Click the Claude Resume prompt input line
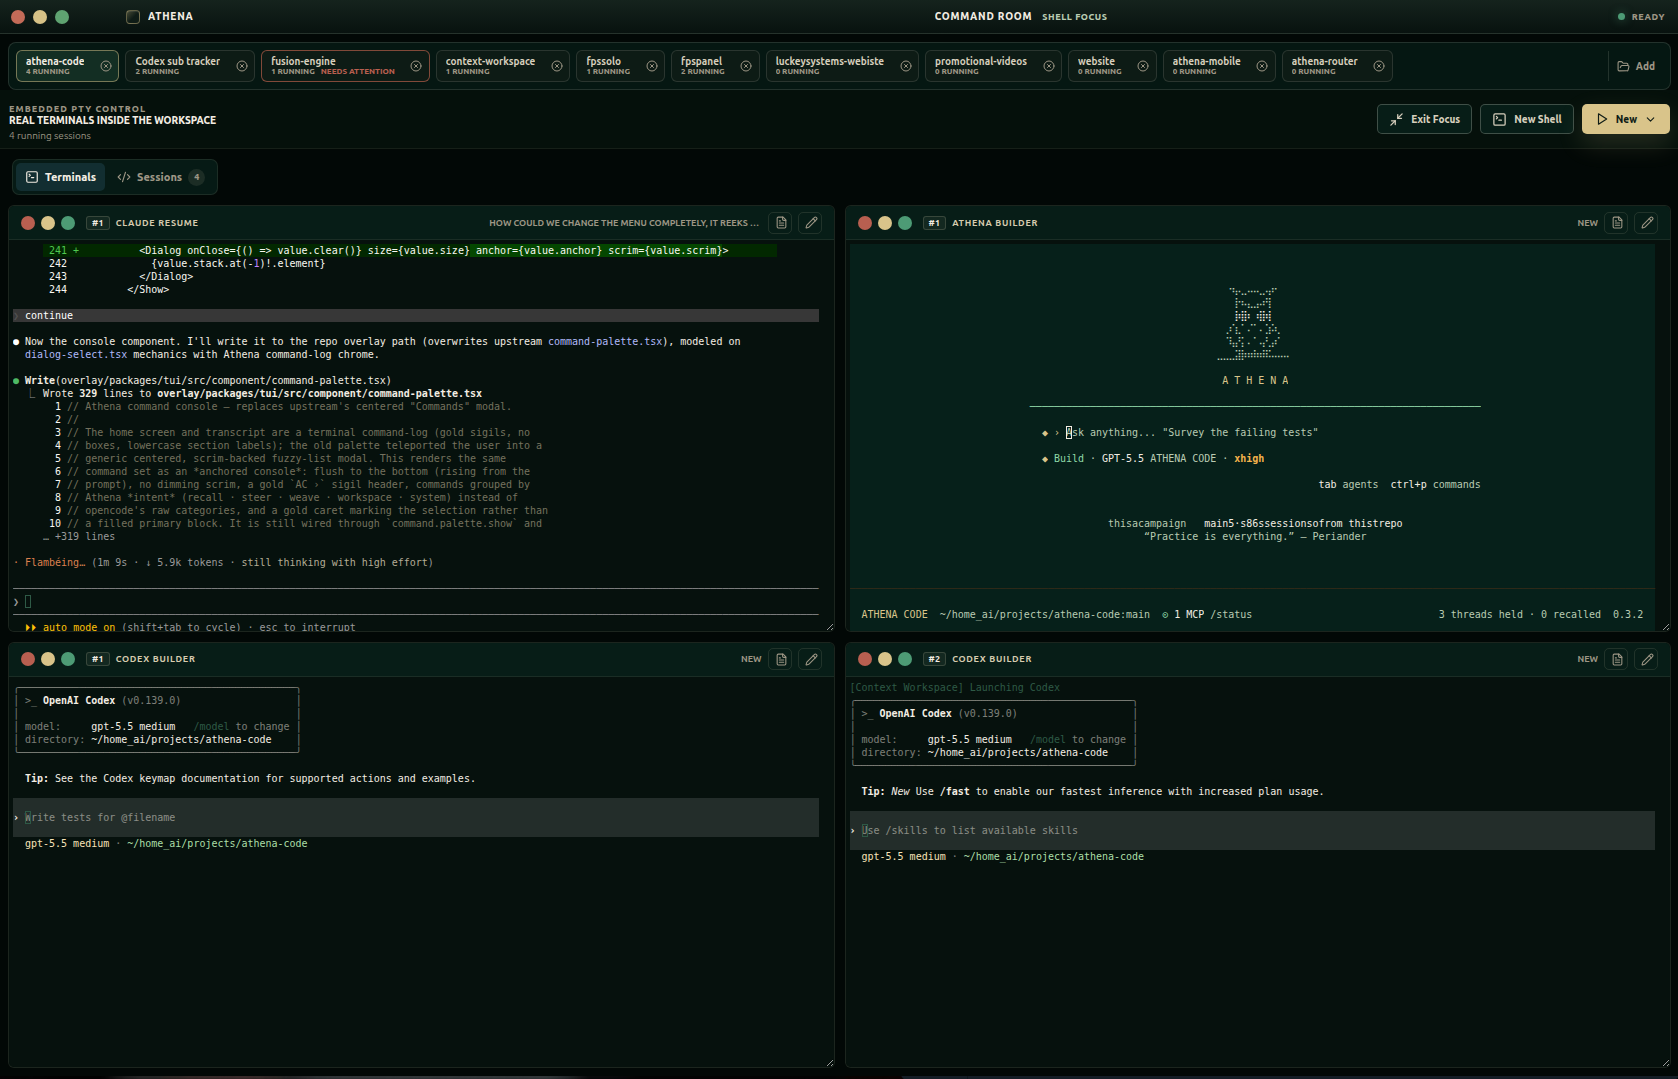Image resolution: width=1678 pixels, height=1079 pixels. click(x=416, y=601)
